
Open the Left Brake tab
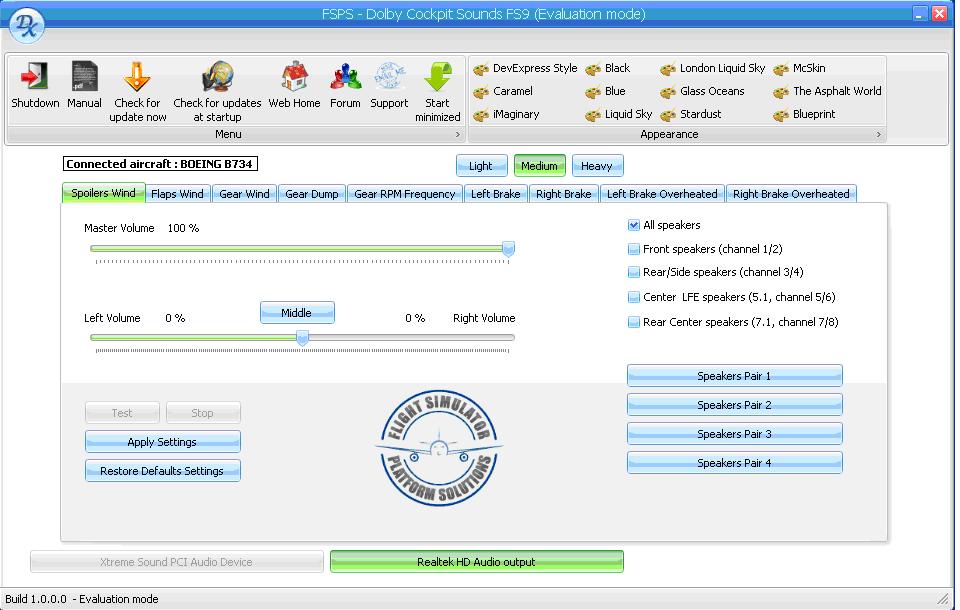pos(496,194)
